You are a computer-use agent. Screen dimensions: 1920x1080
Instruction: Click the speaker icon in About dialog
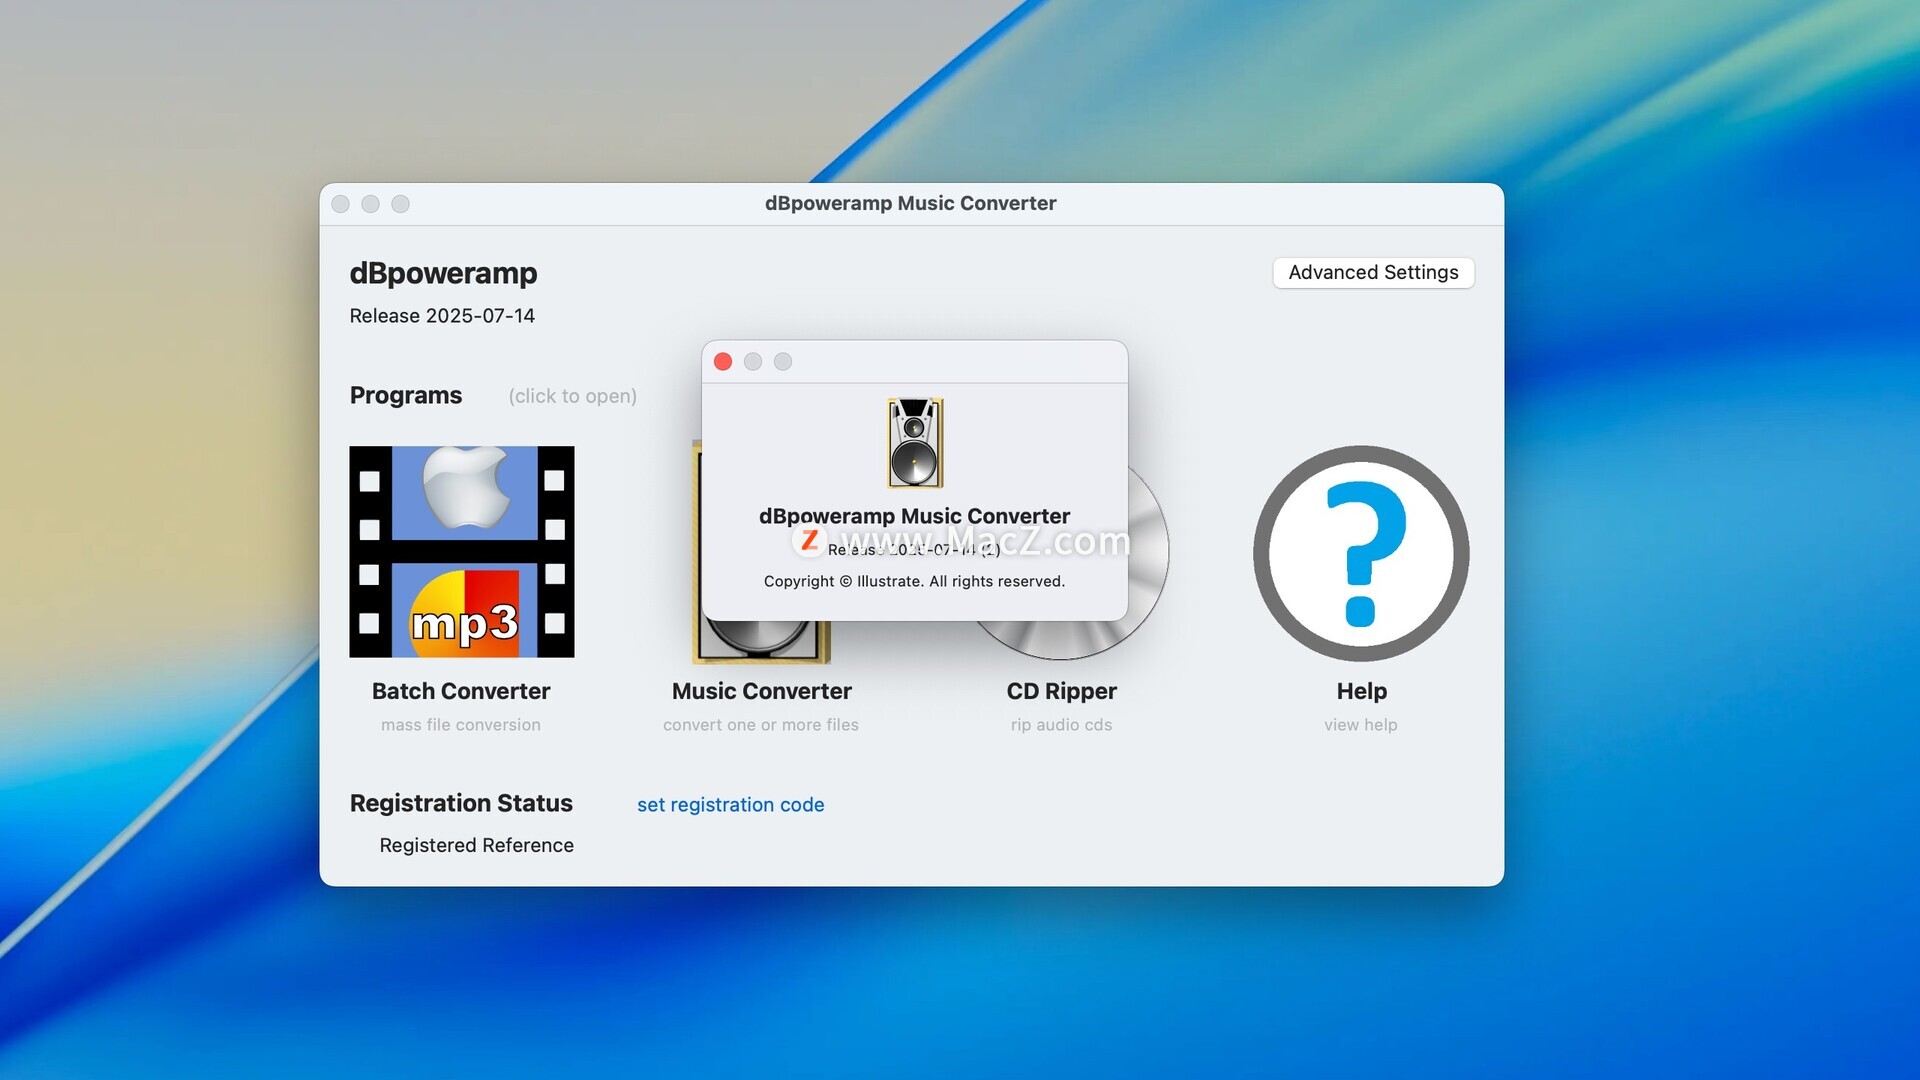pos(915,443)
